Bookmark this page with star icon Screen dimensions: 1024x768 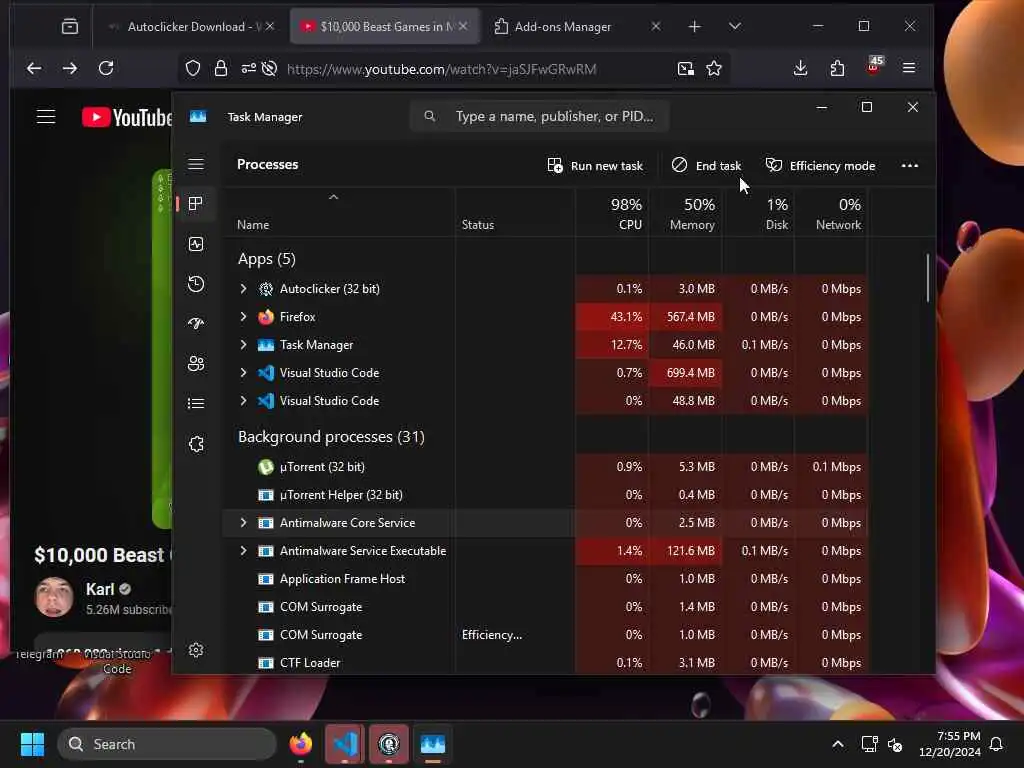tap(714, 69)
